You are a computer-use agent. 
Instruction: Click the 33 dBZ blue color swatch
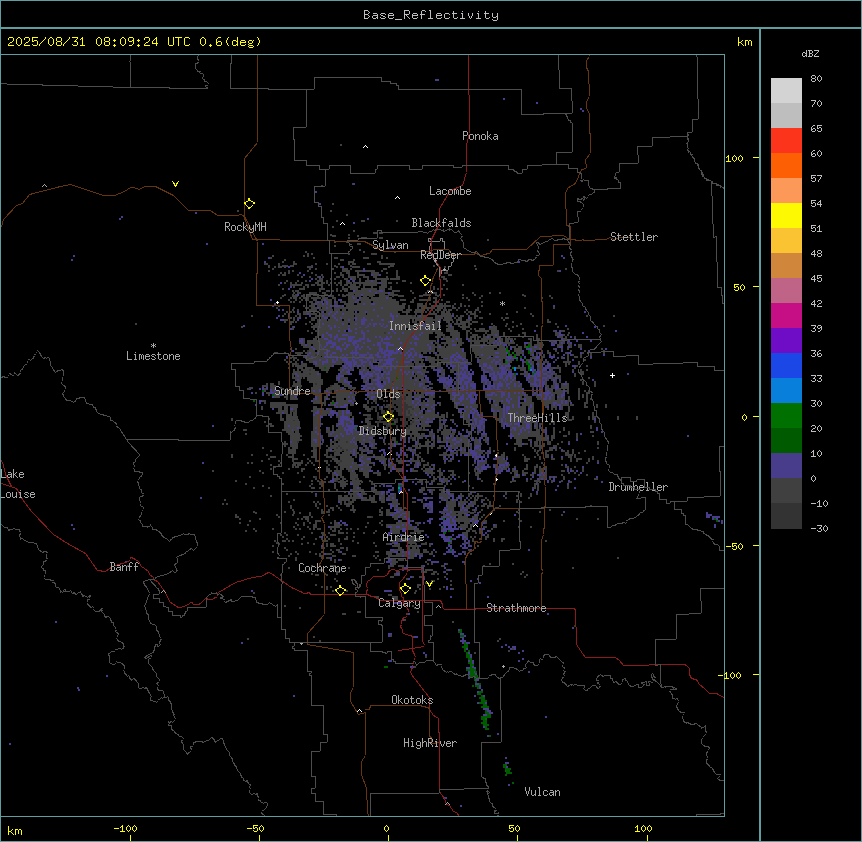pyautogui.click(x=786, y=390)
